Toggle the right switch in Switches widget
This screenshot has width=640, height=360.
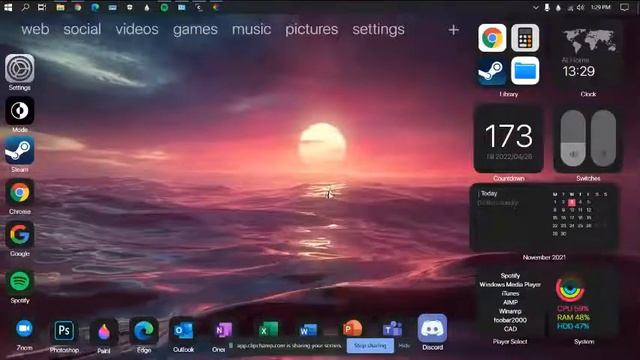(603, 138)
